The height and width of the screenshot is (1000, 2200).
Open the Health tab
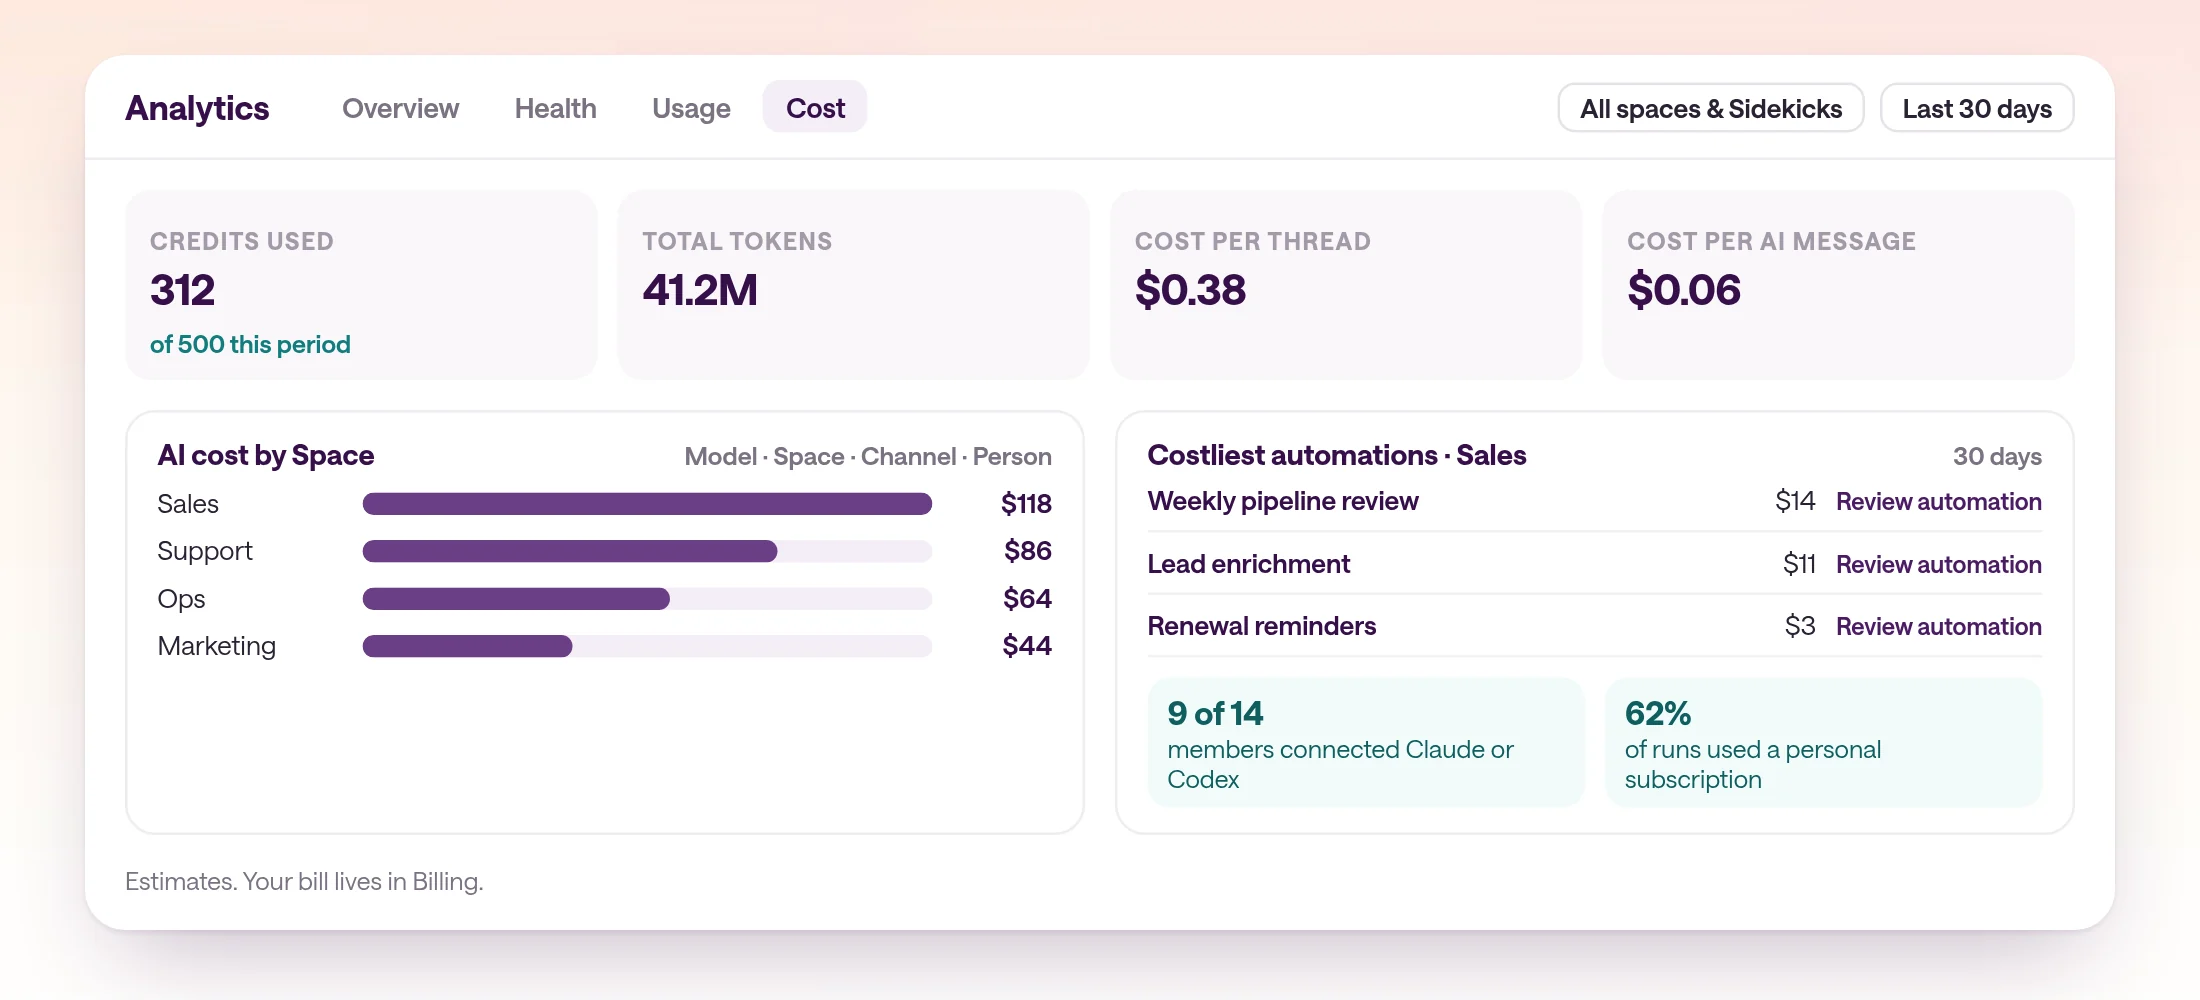pyautogui.click(x=555, y=108)
